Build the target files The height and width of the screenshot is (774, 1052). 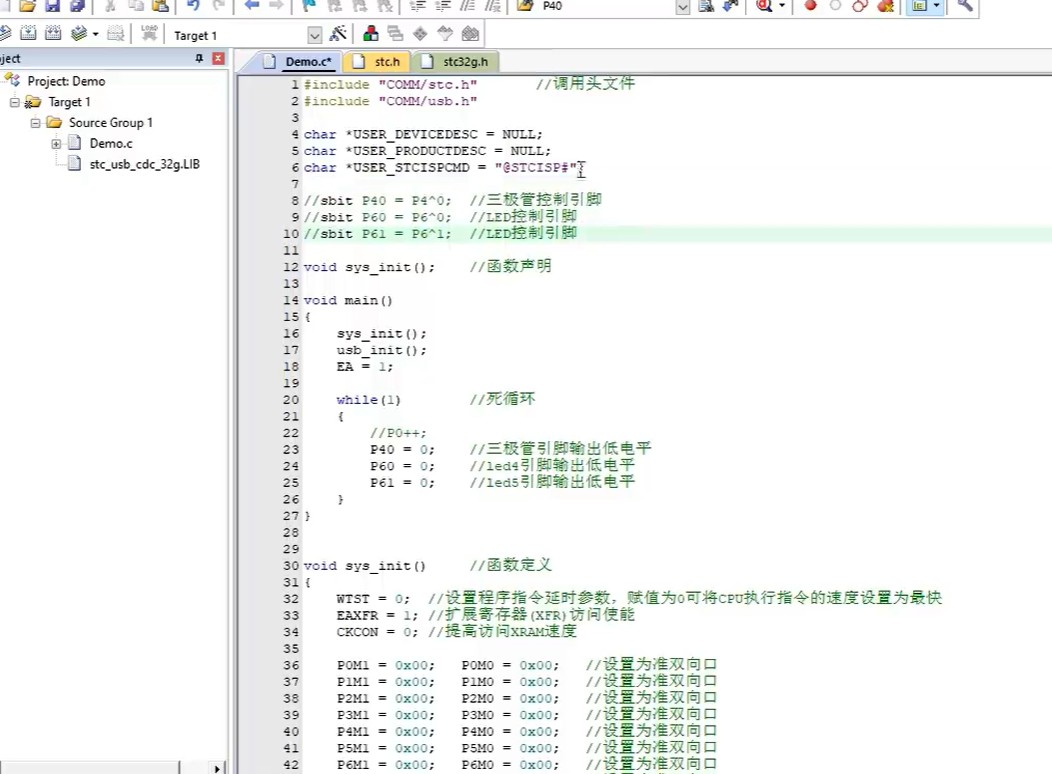pos(28,34)
